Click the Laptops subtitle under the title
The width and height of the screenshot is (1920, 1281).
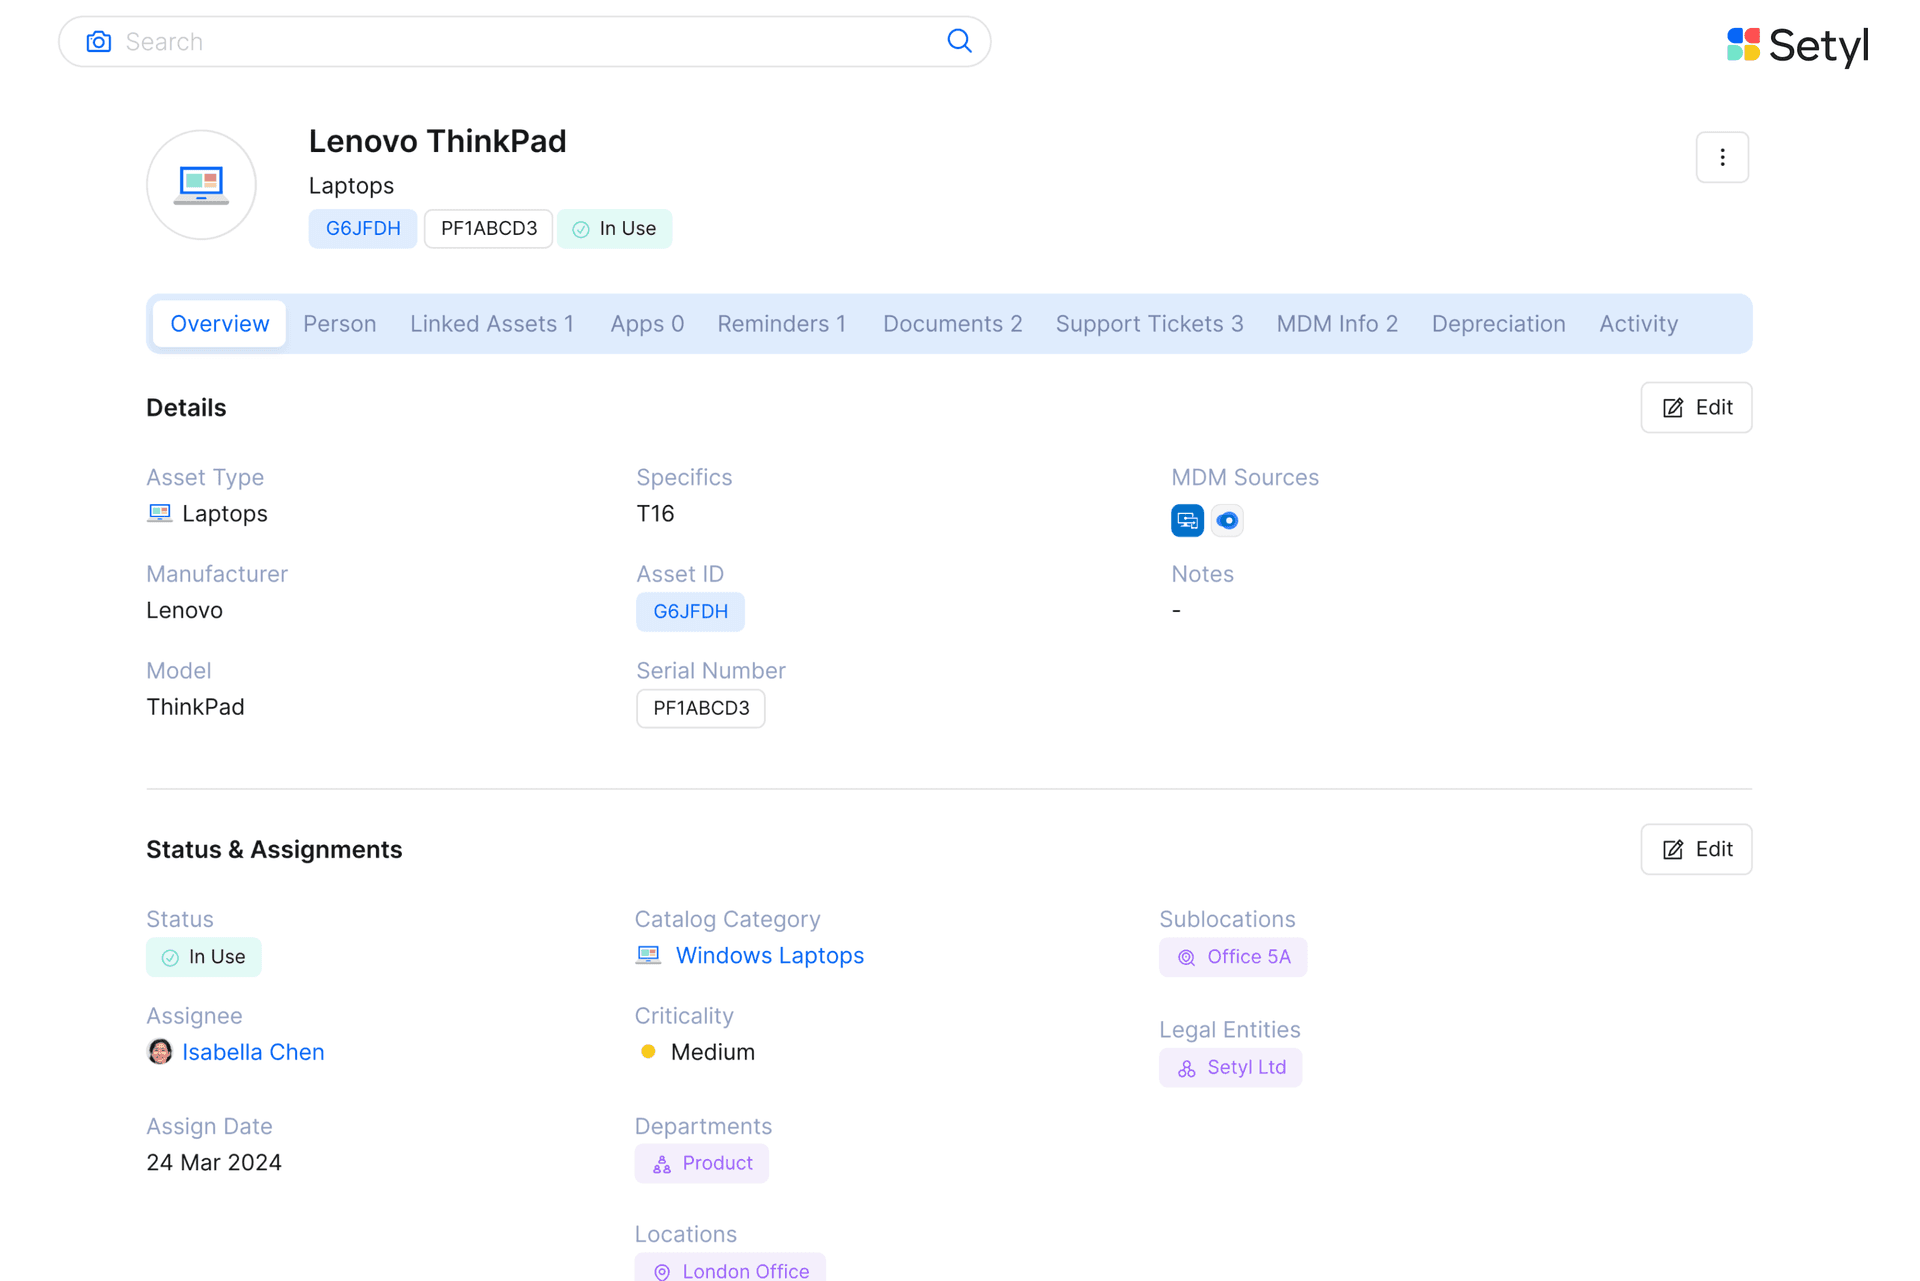pyautogui.click(x=351, y=186)
